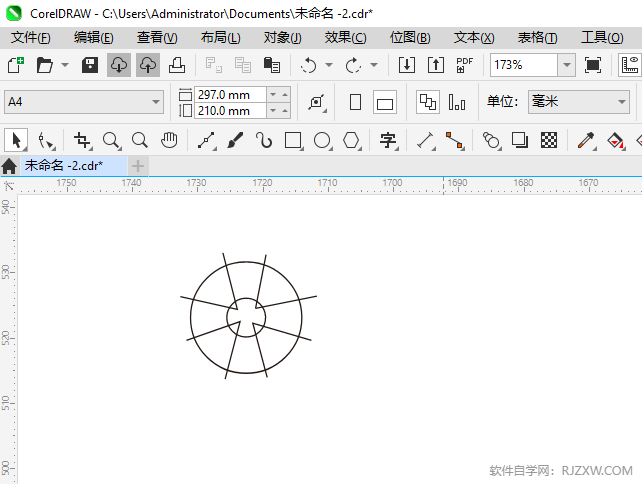Screen dimensions: 642x484
Task: Open the 表格(T) menu
Action: 538,38
